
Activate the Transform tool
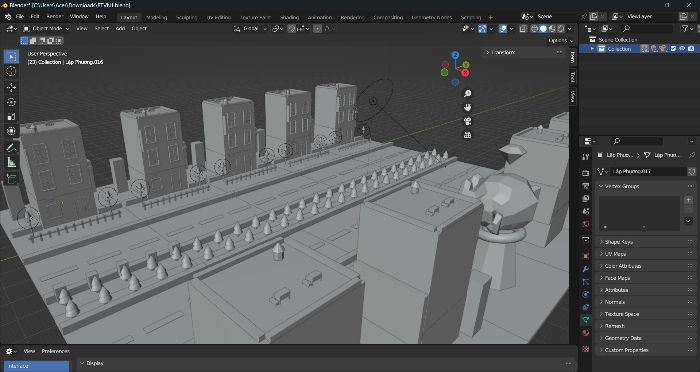click(11, 131)
